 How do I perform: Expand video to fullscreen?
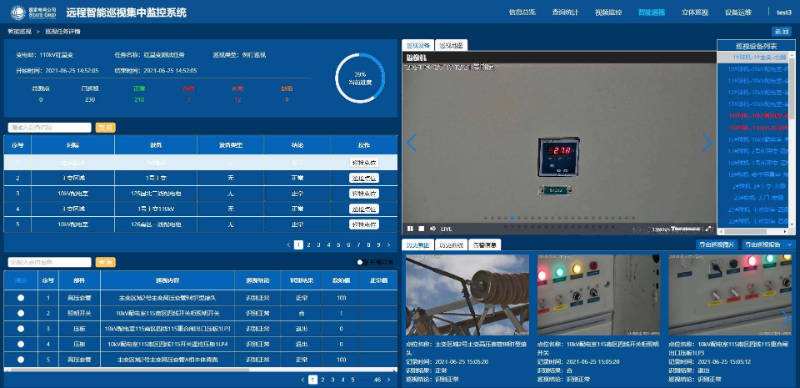click(x=709, y=229)
